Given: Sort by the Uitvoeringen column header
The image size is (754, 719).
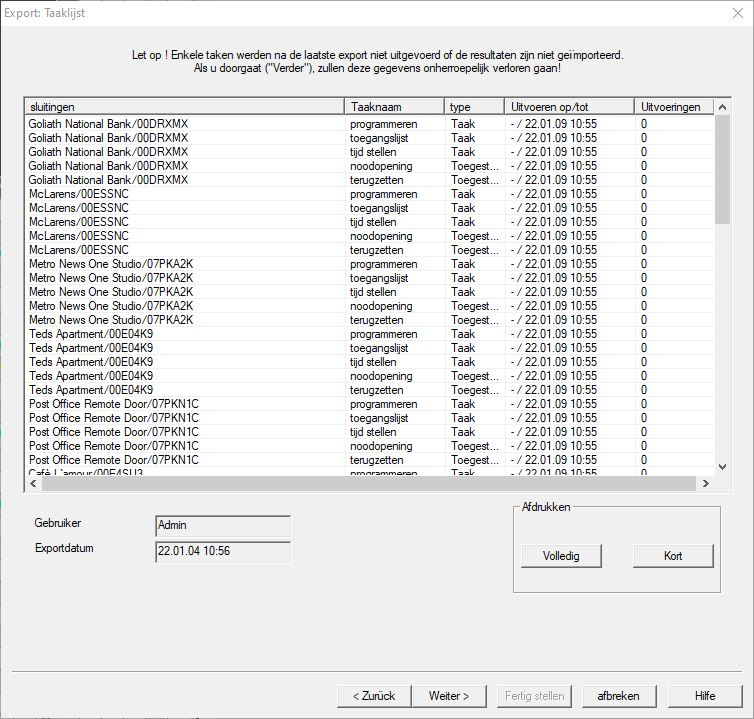Looking at the screenshot, I should point(673,107).
